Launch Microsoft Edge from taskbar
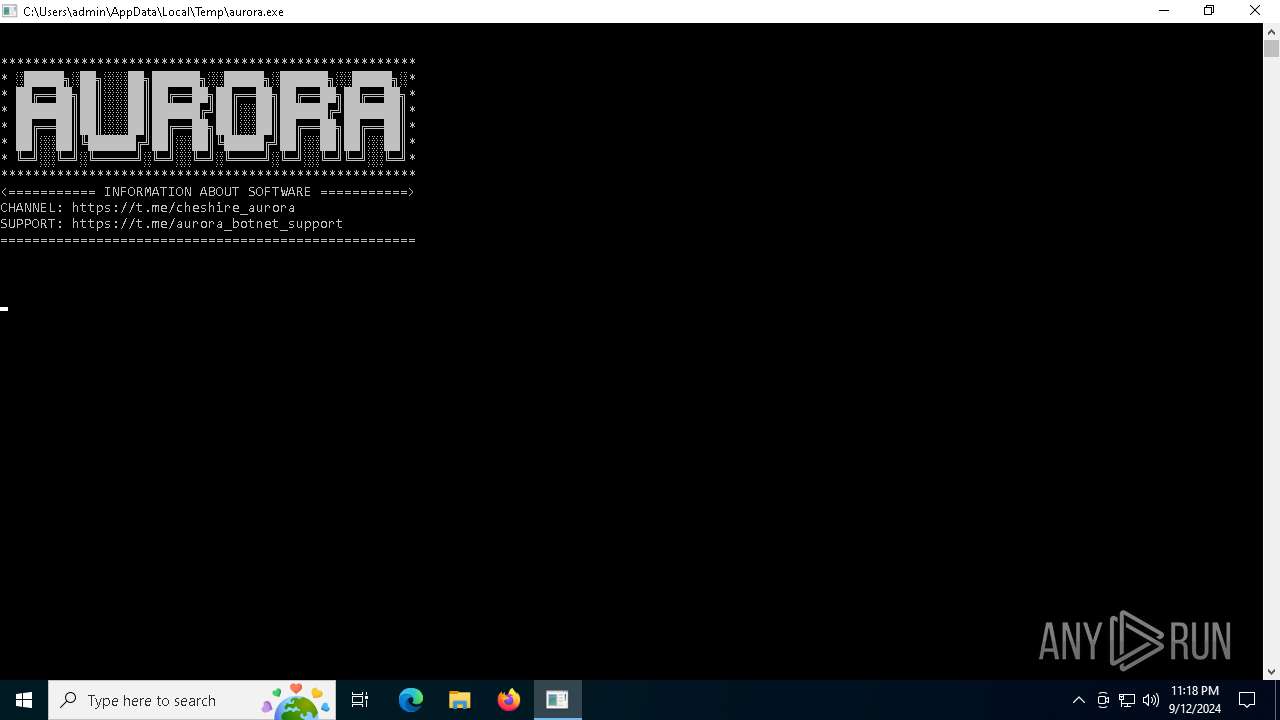 (x=411, y=700)
